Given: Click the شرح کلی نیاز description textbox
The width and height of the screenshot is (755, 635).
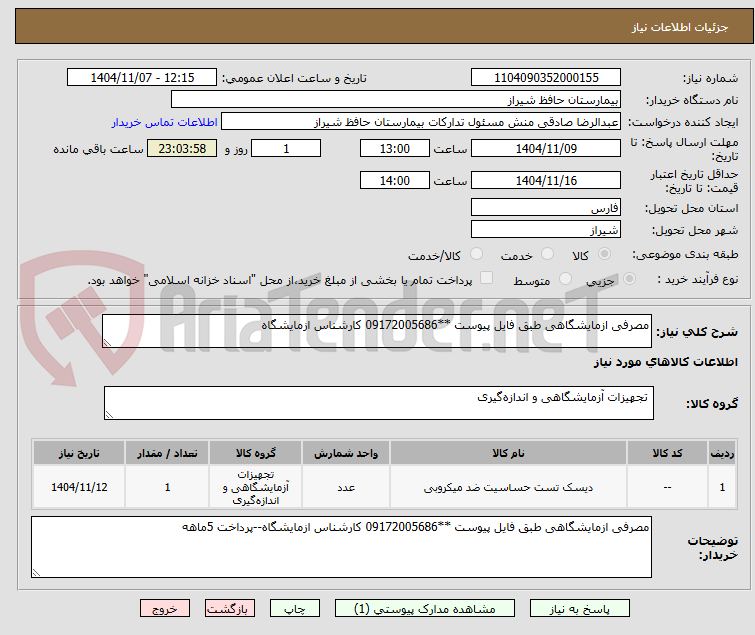Looking at the screenshot, I should (377, 331).
